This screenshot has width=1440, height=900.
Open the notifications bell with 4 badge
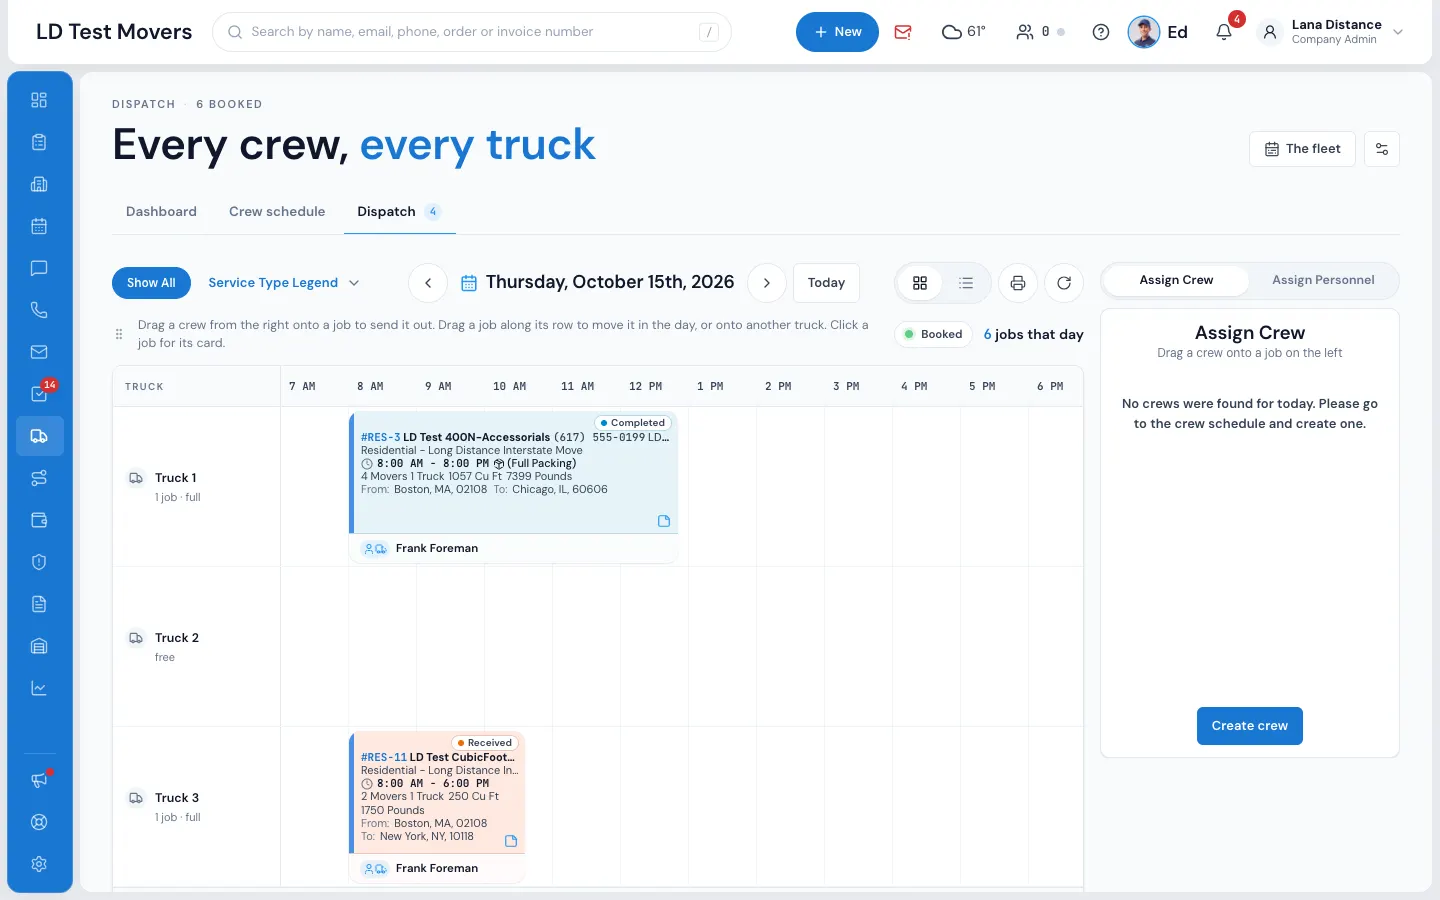coord(1224,32)
